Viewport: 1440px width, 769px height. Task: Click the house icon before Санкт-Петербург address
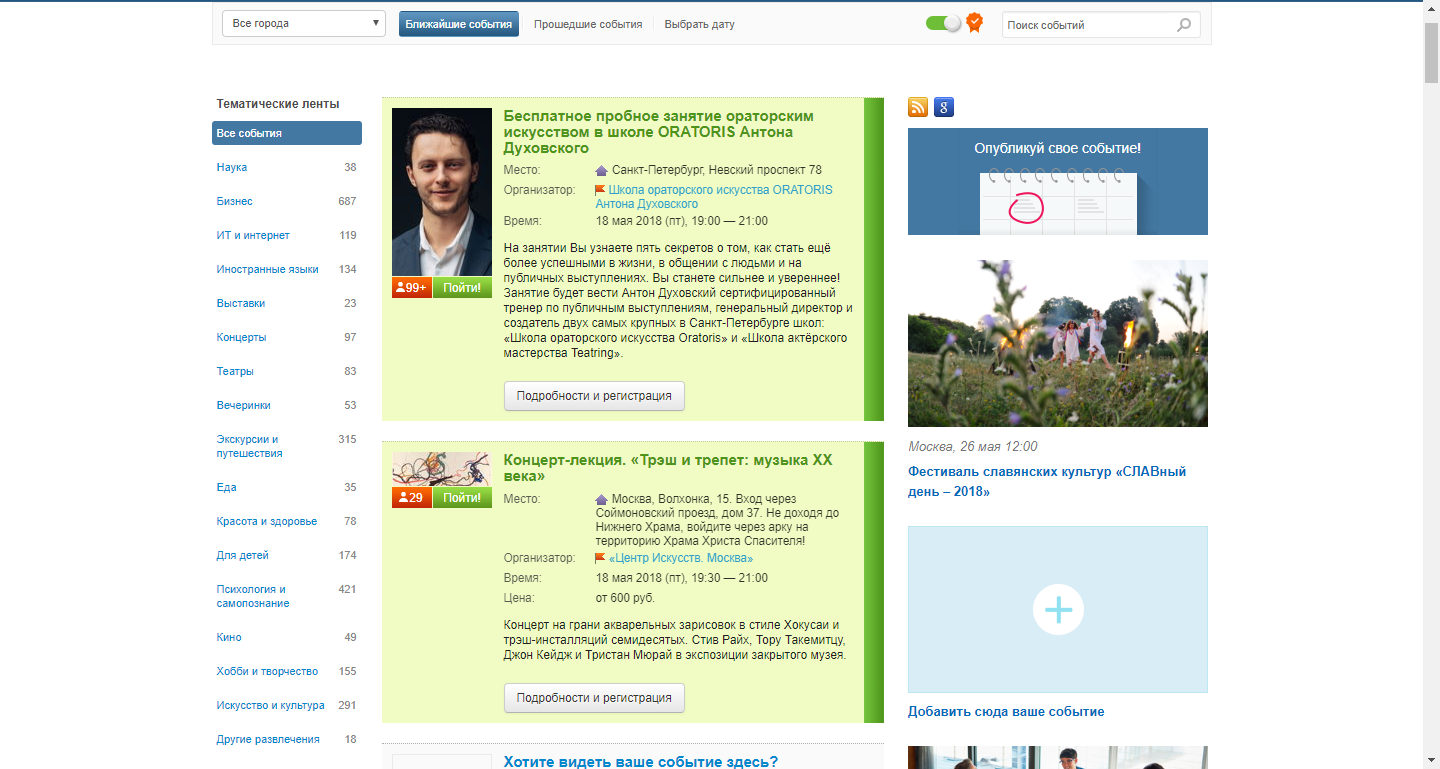tap(601, 171)
